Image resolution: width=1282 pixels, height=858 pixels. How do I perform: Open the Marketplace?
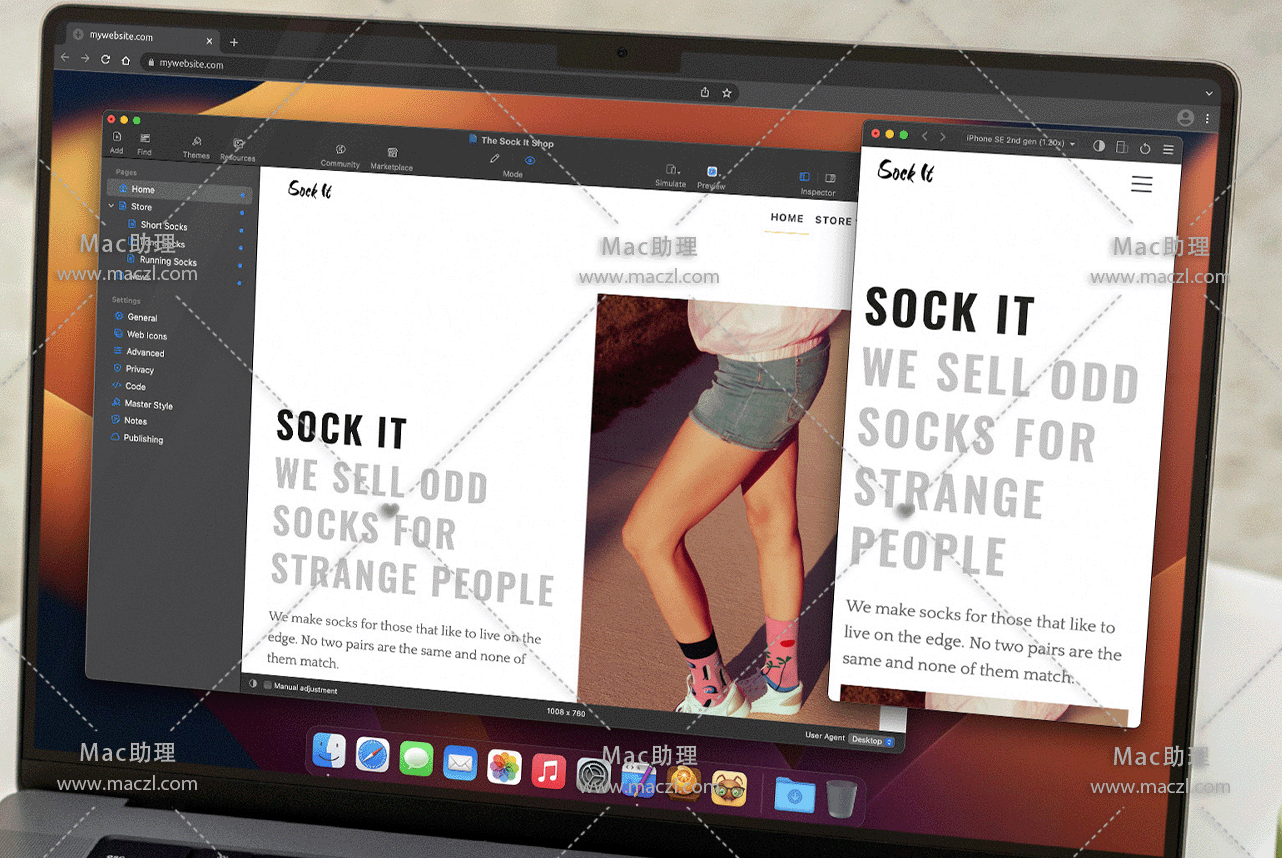tap(392, 154)
